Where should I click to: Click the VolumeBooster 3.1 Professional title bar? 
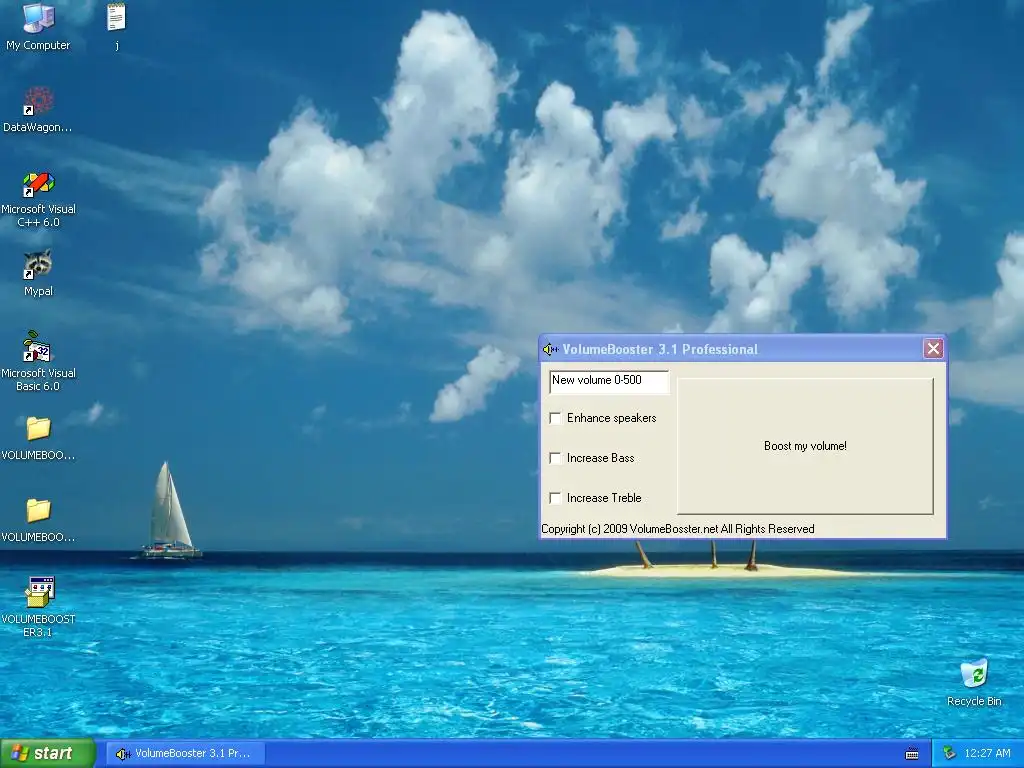point(743,349)
